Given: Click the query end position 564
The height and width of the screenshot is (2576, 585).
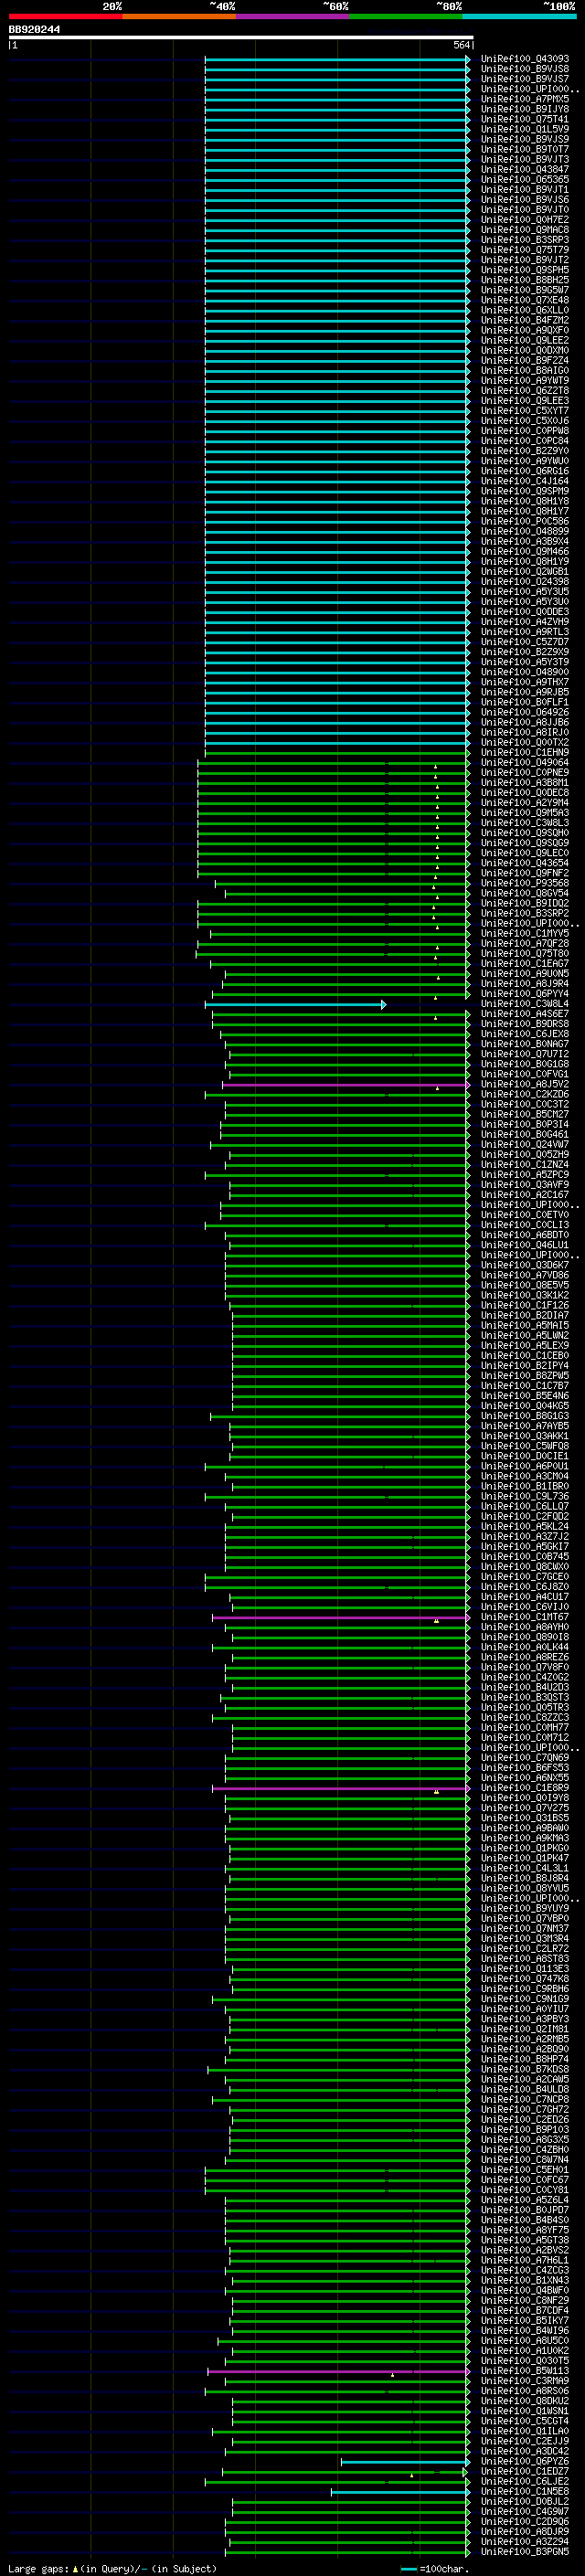Looking at the screenshot, I should [x=462, y=45].
